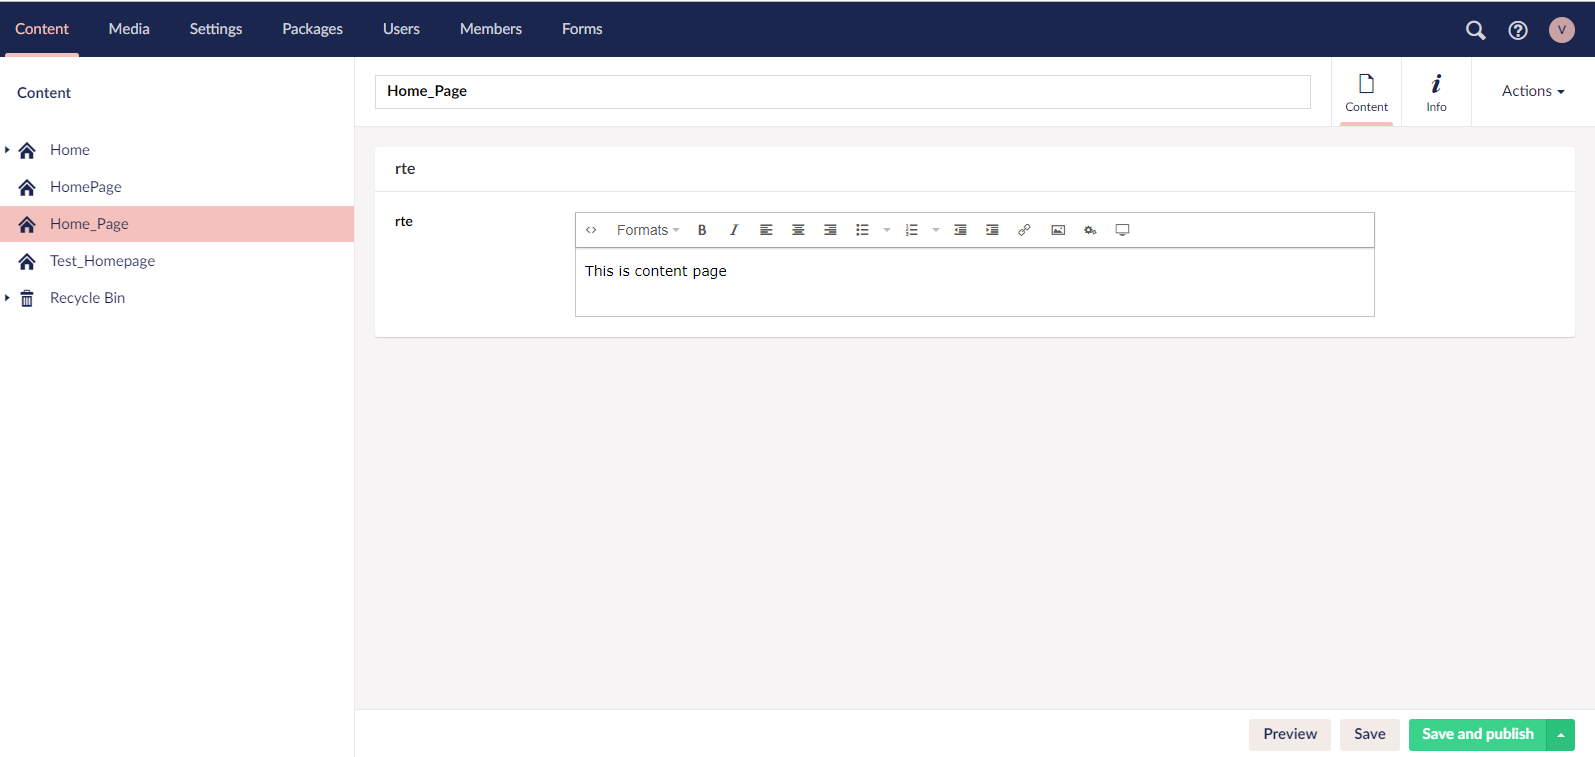Viewport: 1595px width, 757px height.
Task: Expand the Home tree node
Action: 7,150
